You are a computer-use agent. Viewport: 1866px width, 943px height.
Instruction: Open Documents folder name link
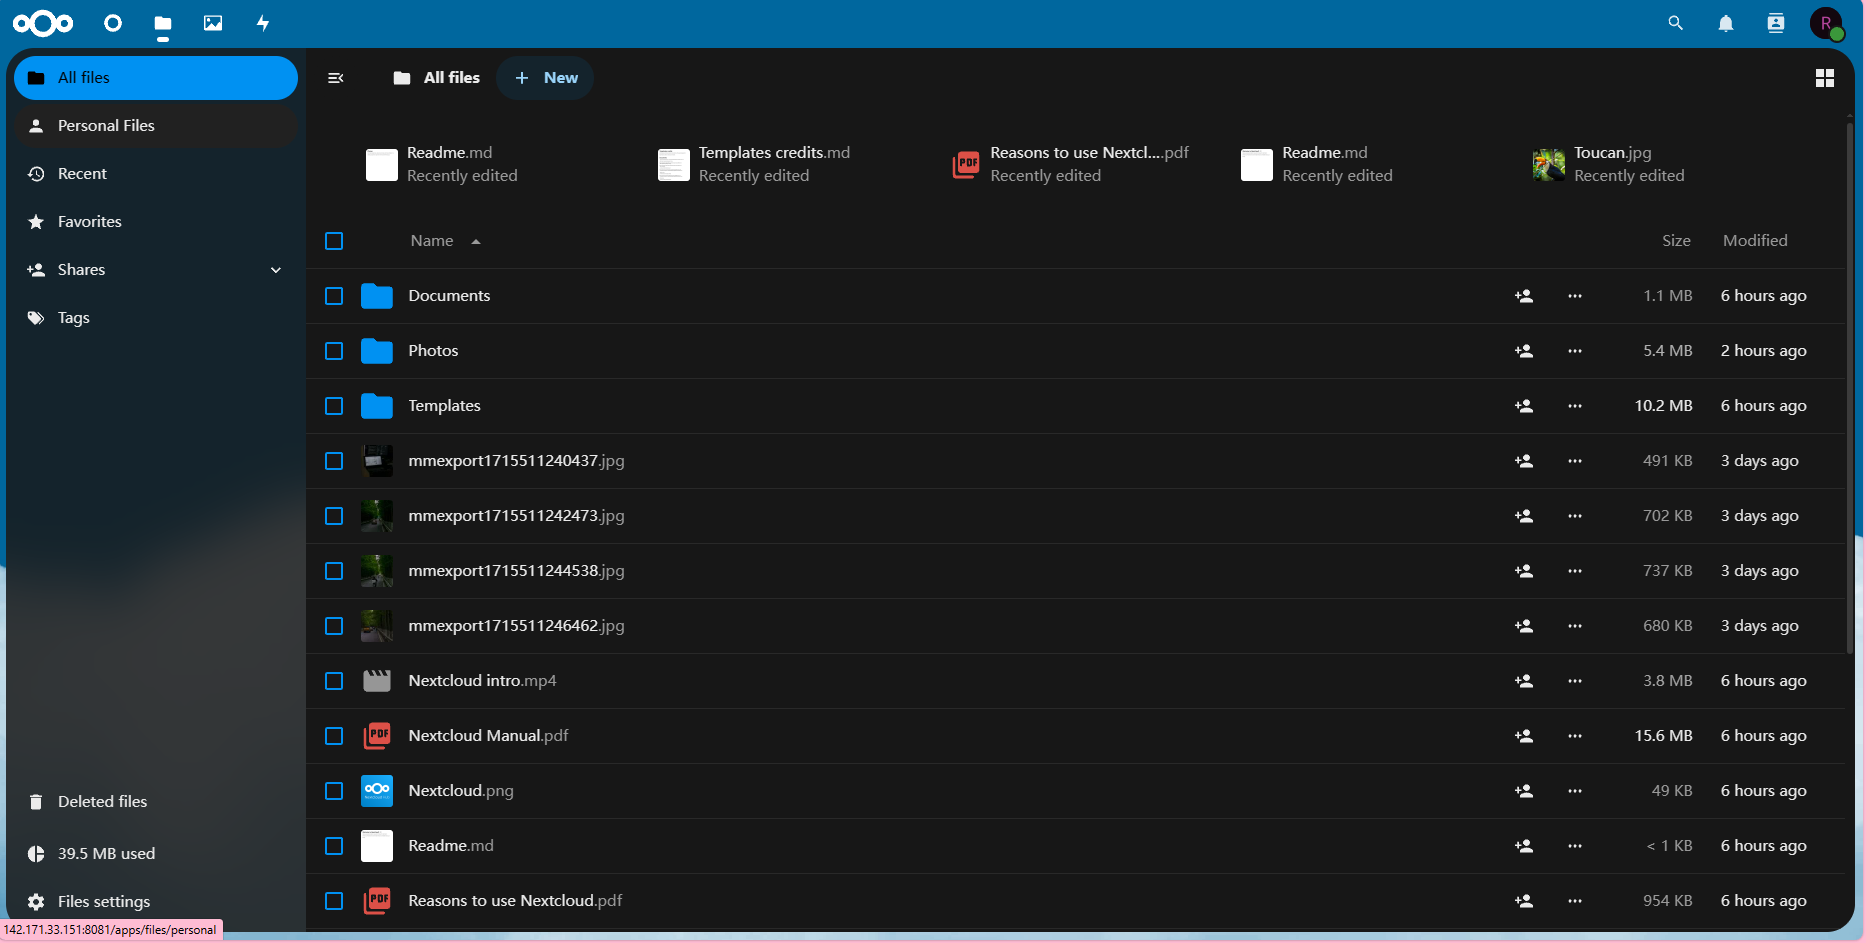(x=449, y=296)
